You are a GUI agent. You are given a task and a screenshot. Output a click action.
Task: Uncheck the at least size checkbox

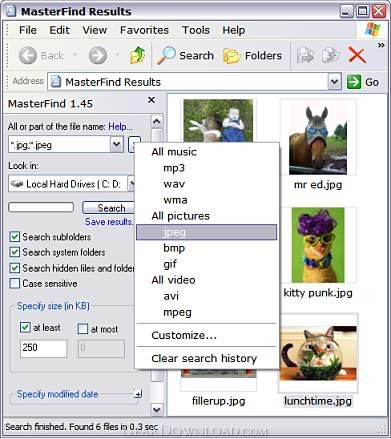pyautogui.click(x=25, y=328)
